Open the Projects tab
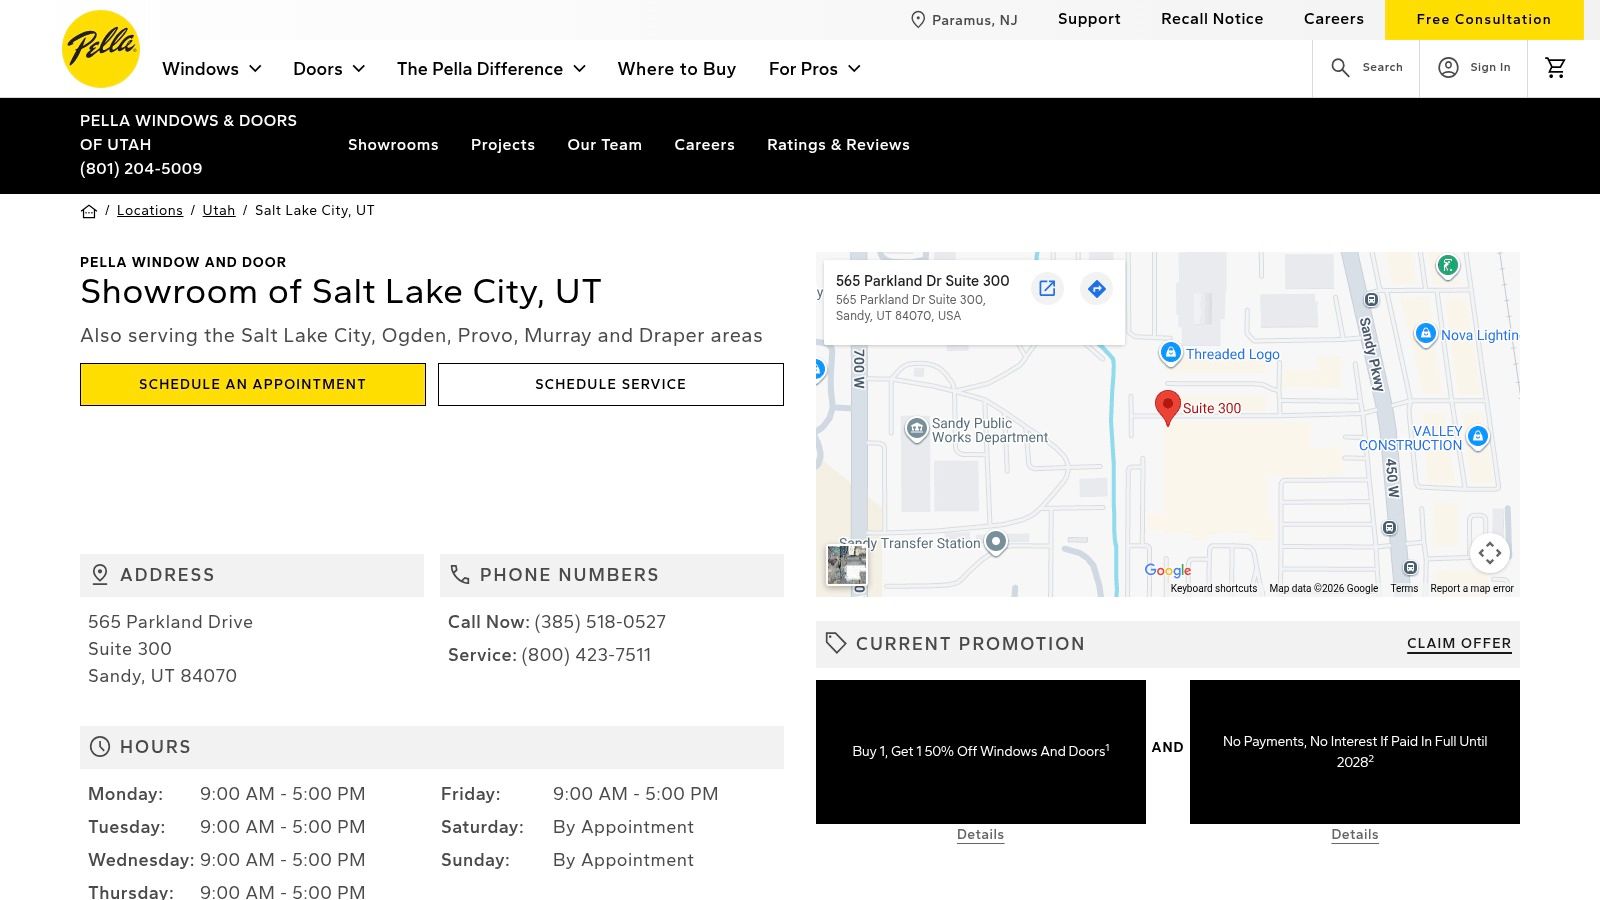The height and width of the screenshot is (900, 1600). [503, 145]
